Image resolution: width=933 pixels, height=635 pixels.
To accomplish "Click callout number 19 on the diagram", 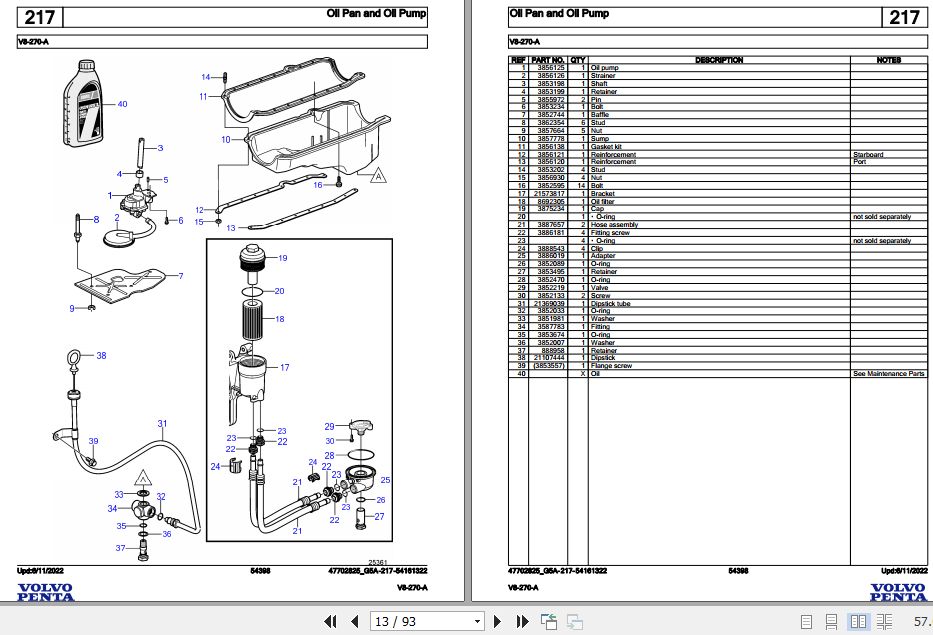I will pyautogui.click(x=283, y=258).
